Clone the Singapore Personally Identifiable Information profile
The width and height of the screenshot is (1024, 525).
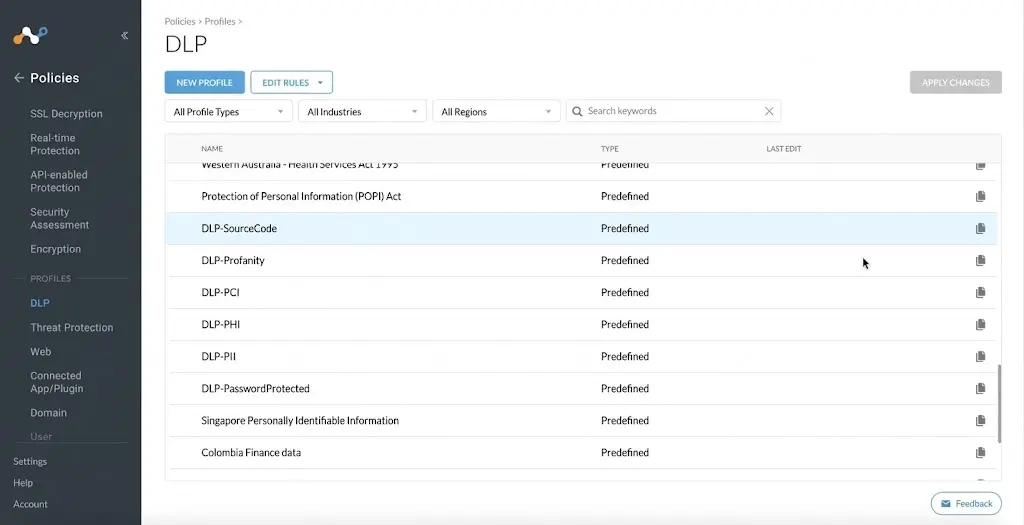coord(980,421)
